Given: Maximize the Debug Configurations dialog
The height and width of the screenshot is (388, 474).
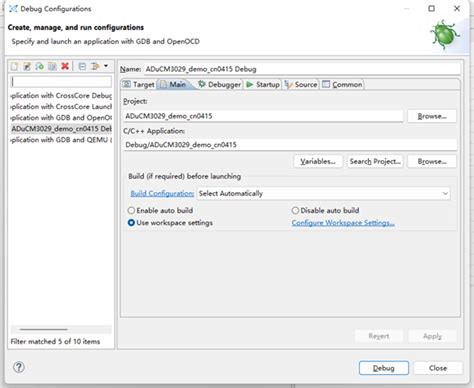Looking at the screenshot, I should 431,8.
